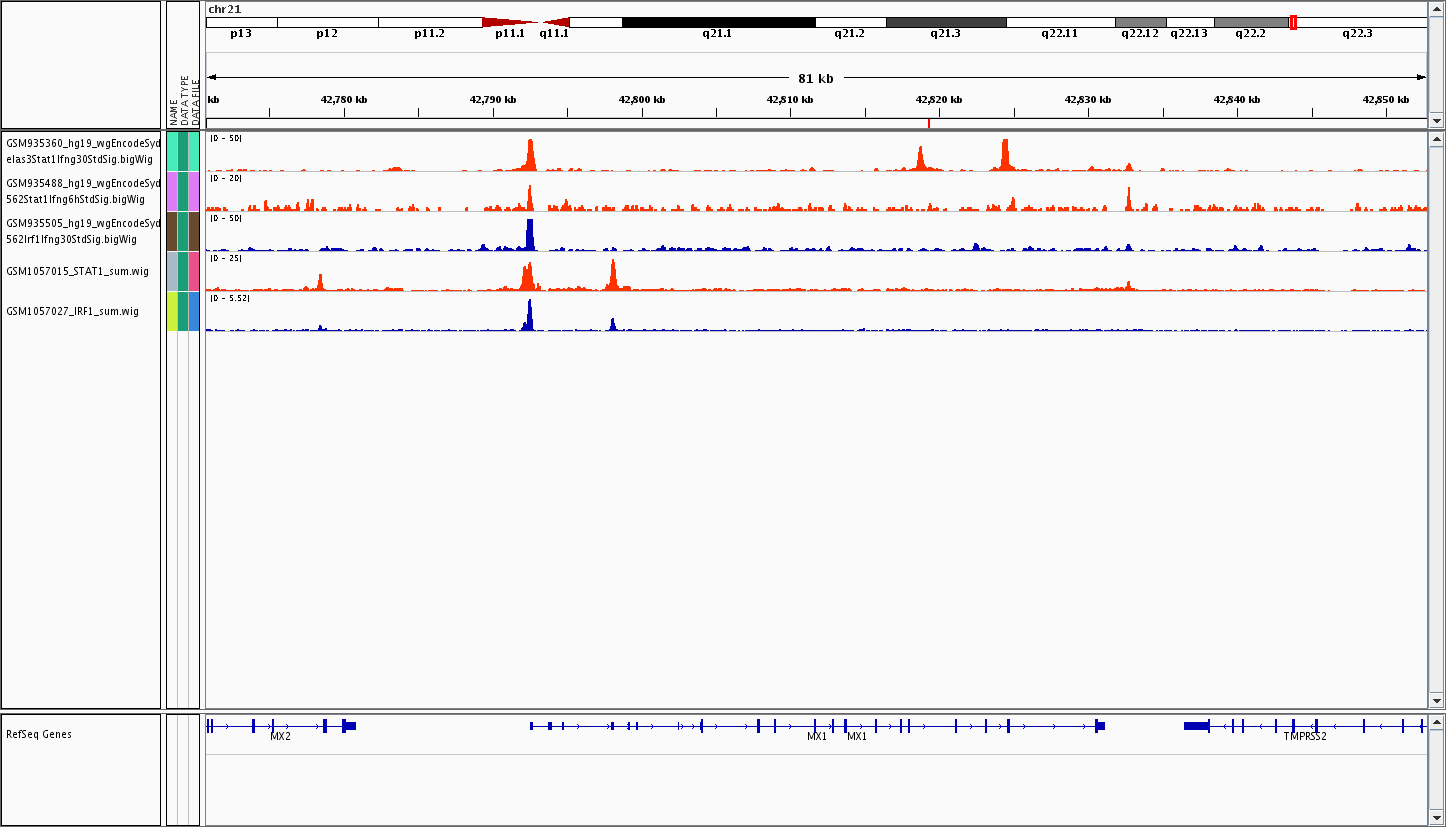The width and height of the screenshot is (1446, 827).
Task: Select the RefSeq Genes track name
Action: [x=40, y=735]
